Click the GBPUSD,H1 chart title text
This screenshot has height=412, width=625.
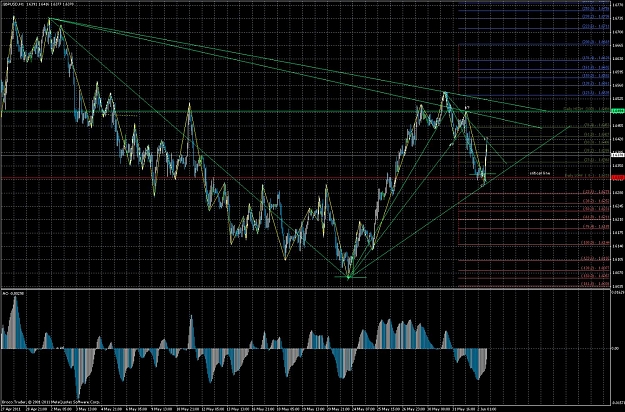[x=38, y=4]
